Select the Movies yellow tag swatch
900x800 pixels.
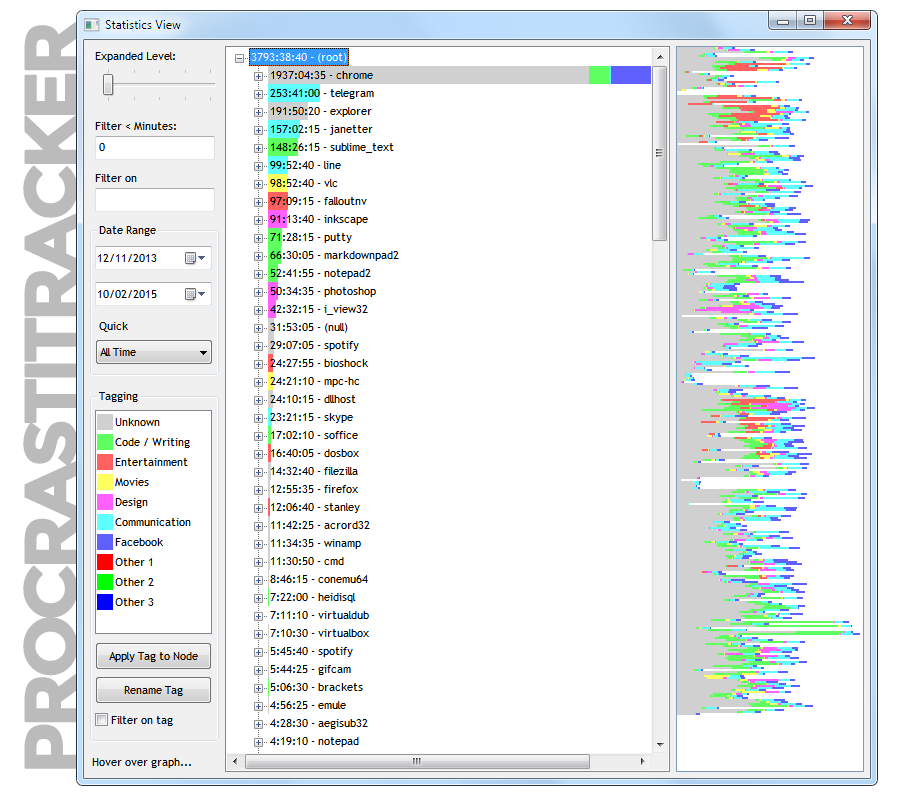pyautogui.click(x=105, y=483)
